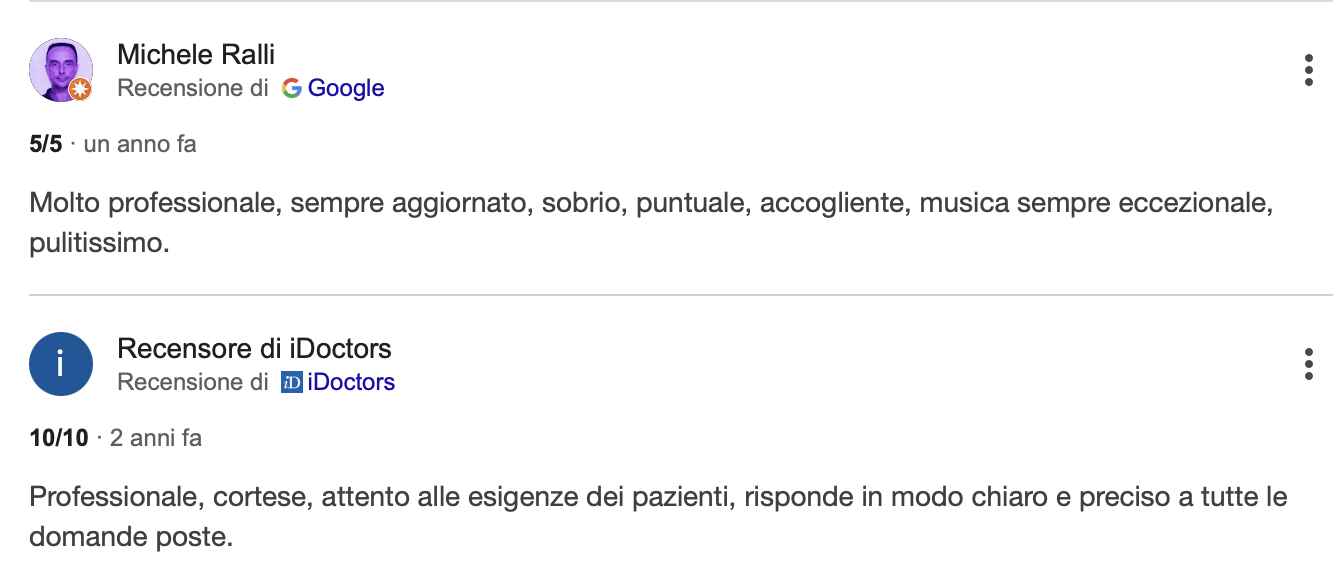Click Michele Ralli's profile photo
This screenshot has width=1342, height=572.
61,70
